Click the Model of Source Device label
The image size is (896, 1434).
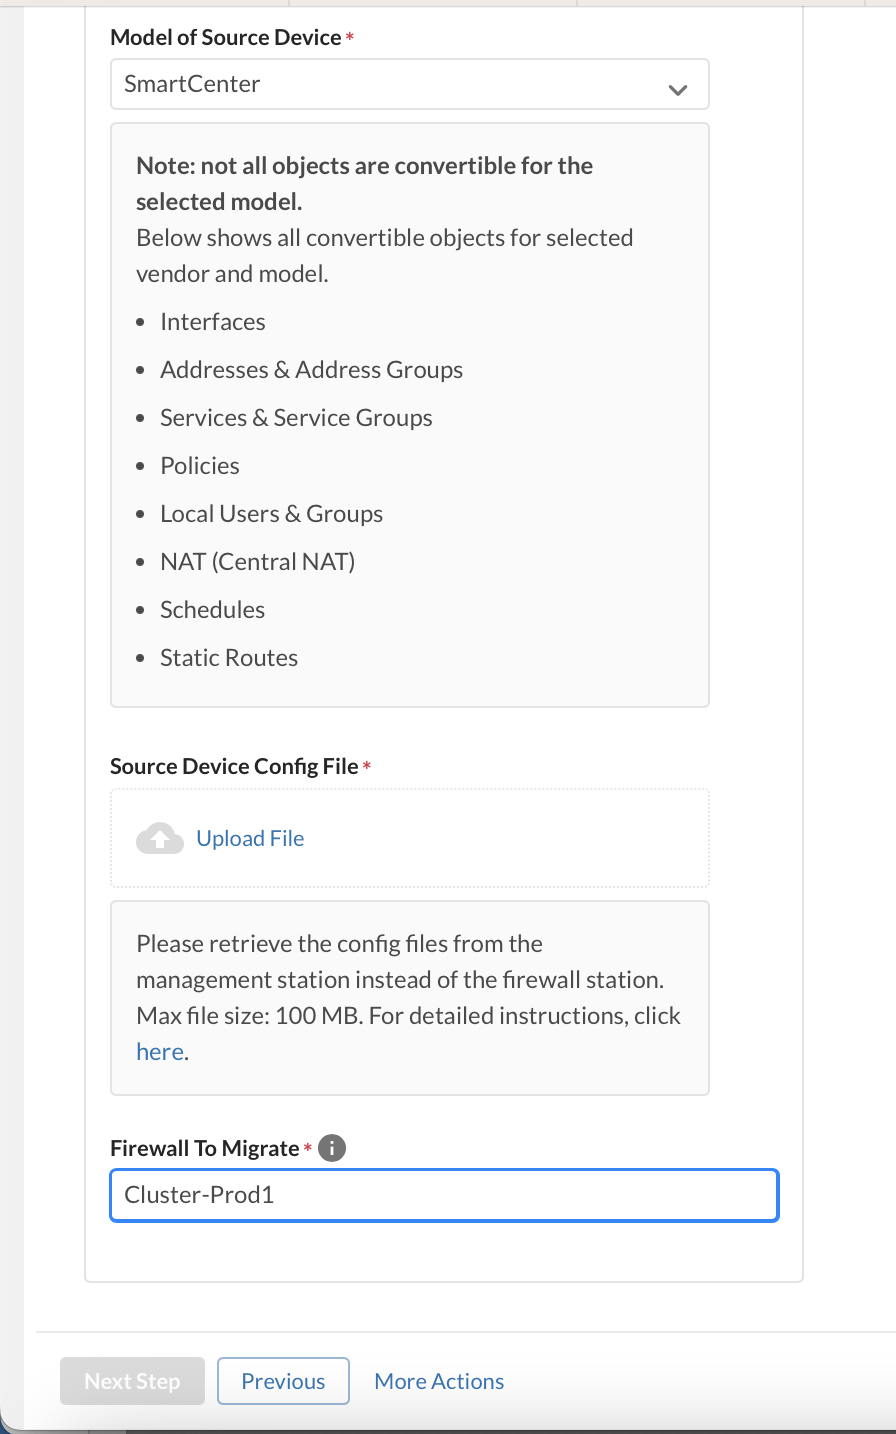tap(226, 37)
